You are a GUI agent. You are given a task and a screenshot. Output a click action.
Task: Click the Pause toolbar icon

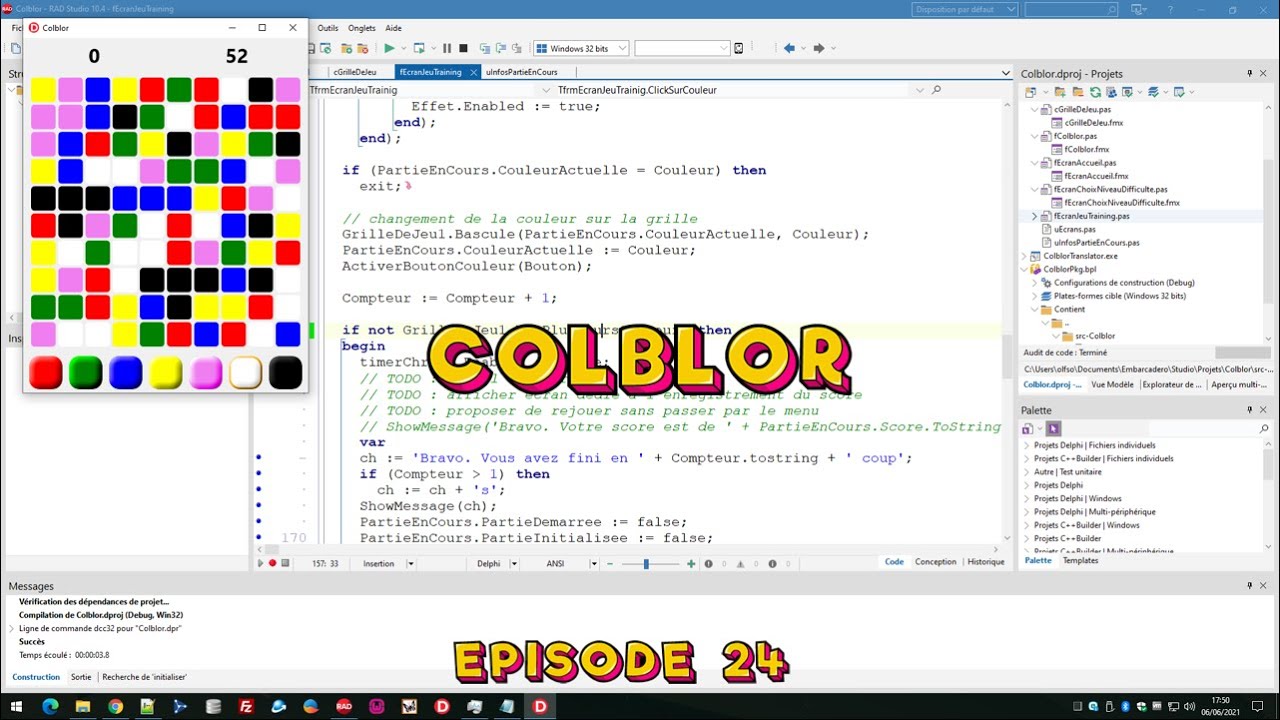coord(447,48)
